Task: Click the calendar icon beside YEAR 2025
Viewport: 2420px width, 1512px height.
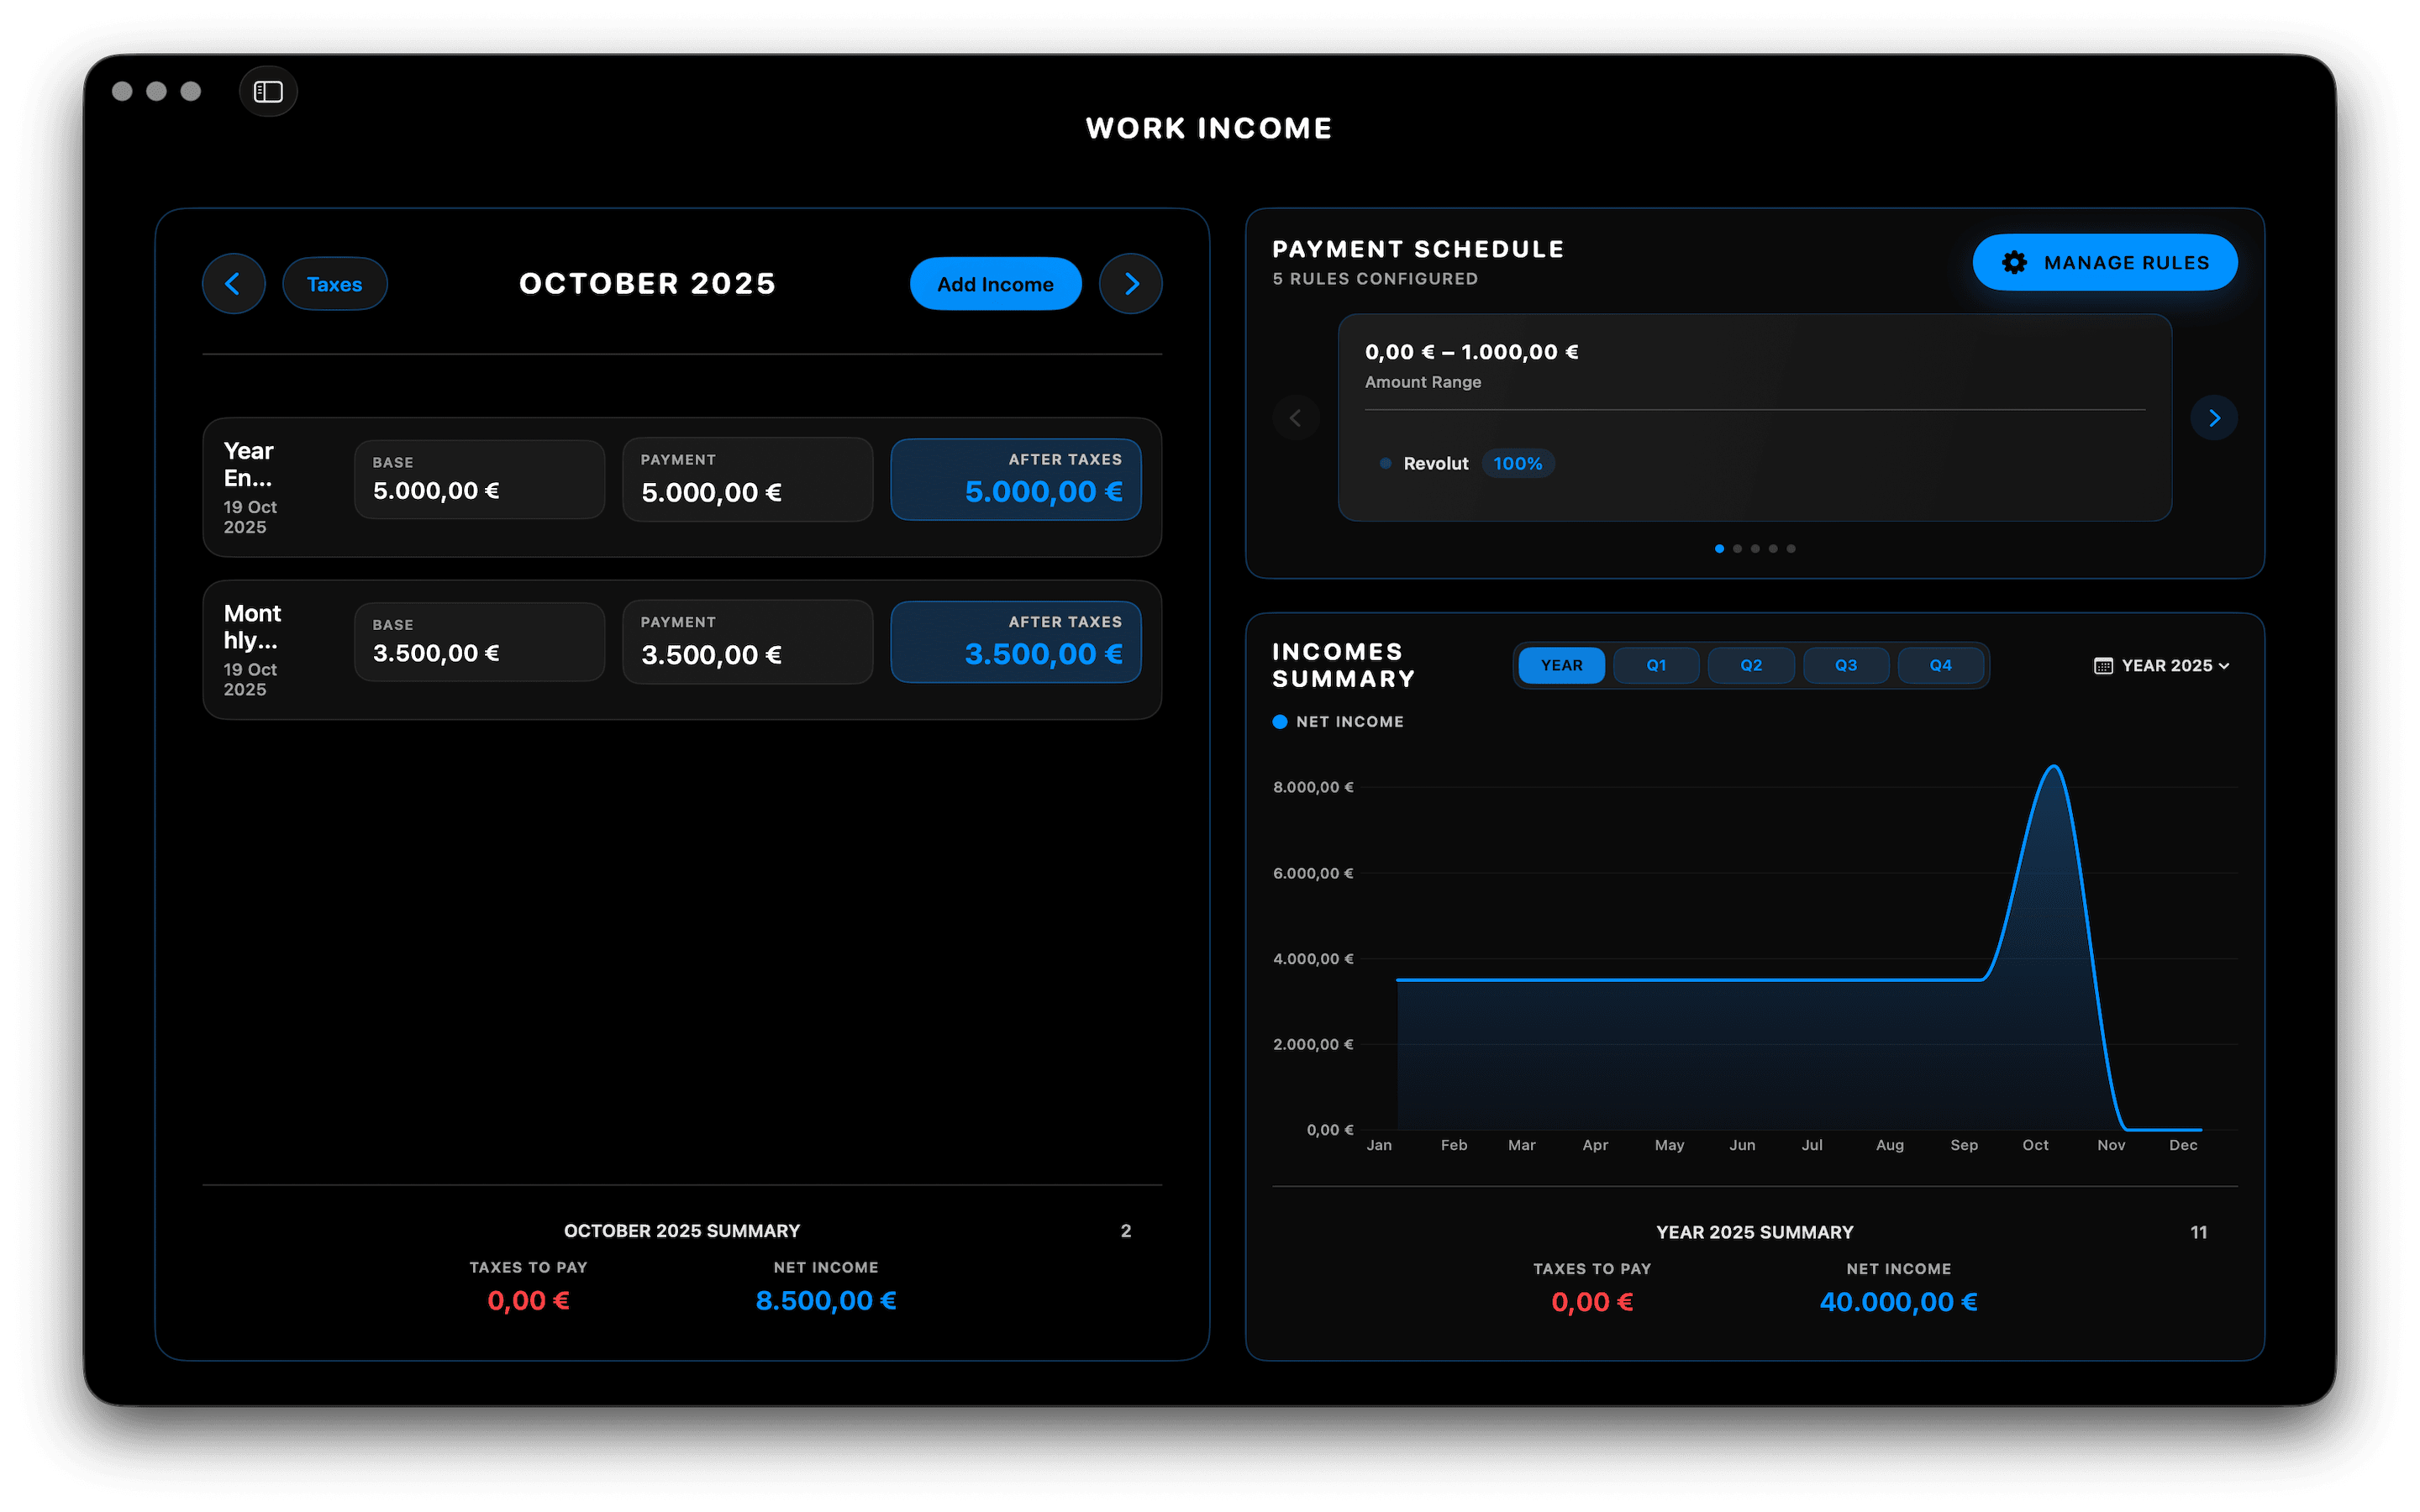Action: click(x=2103, y=666)
